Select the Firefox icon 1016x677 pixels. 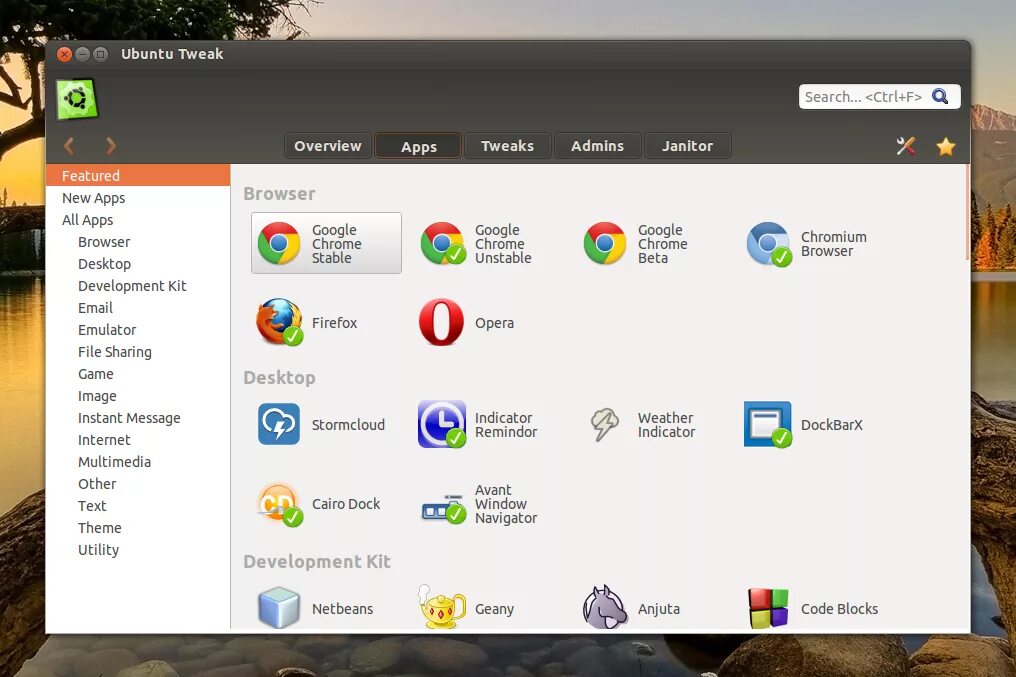(279, 322)
